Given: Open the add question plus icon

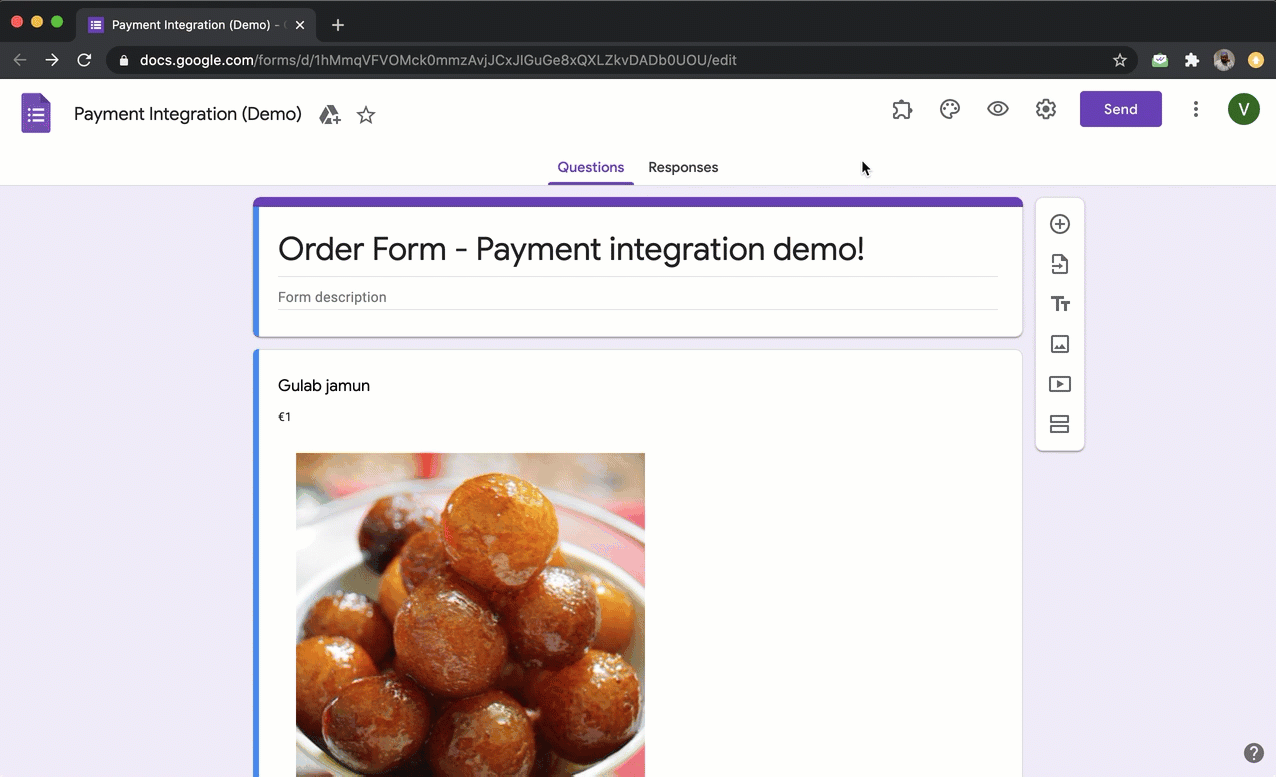Looking at the screenshot, I should [1060, 224].
